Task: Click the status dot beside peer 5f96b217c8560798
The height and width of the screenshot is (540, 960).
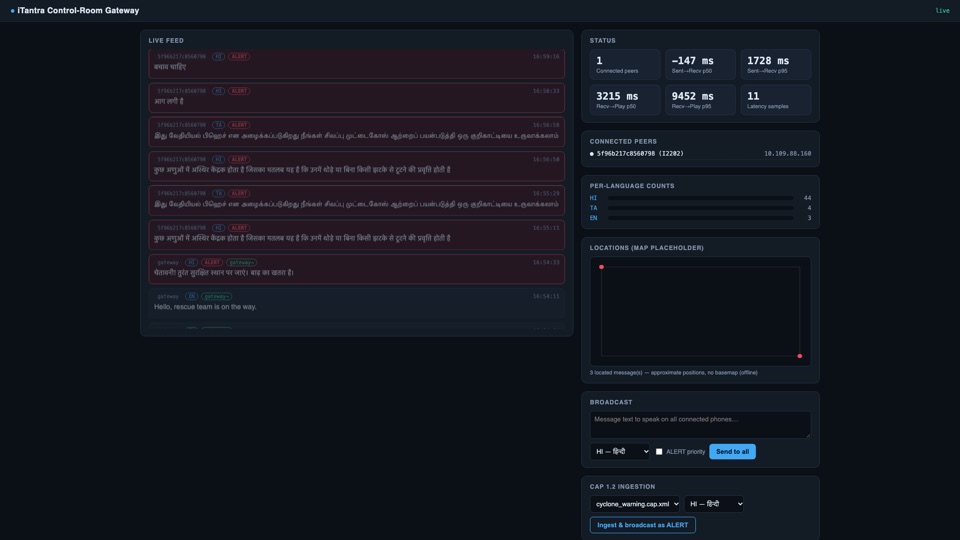Action: [591, 154]
